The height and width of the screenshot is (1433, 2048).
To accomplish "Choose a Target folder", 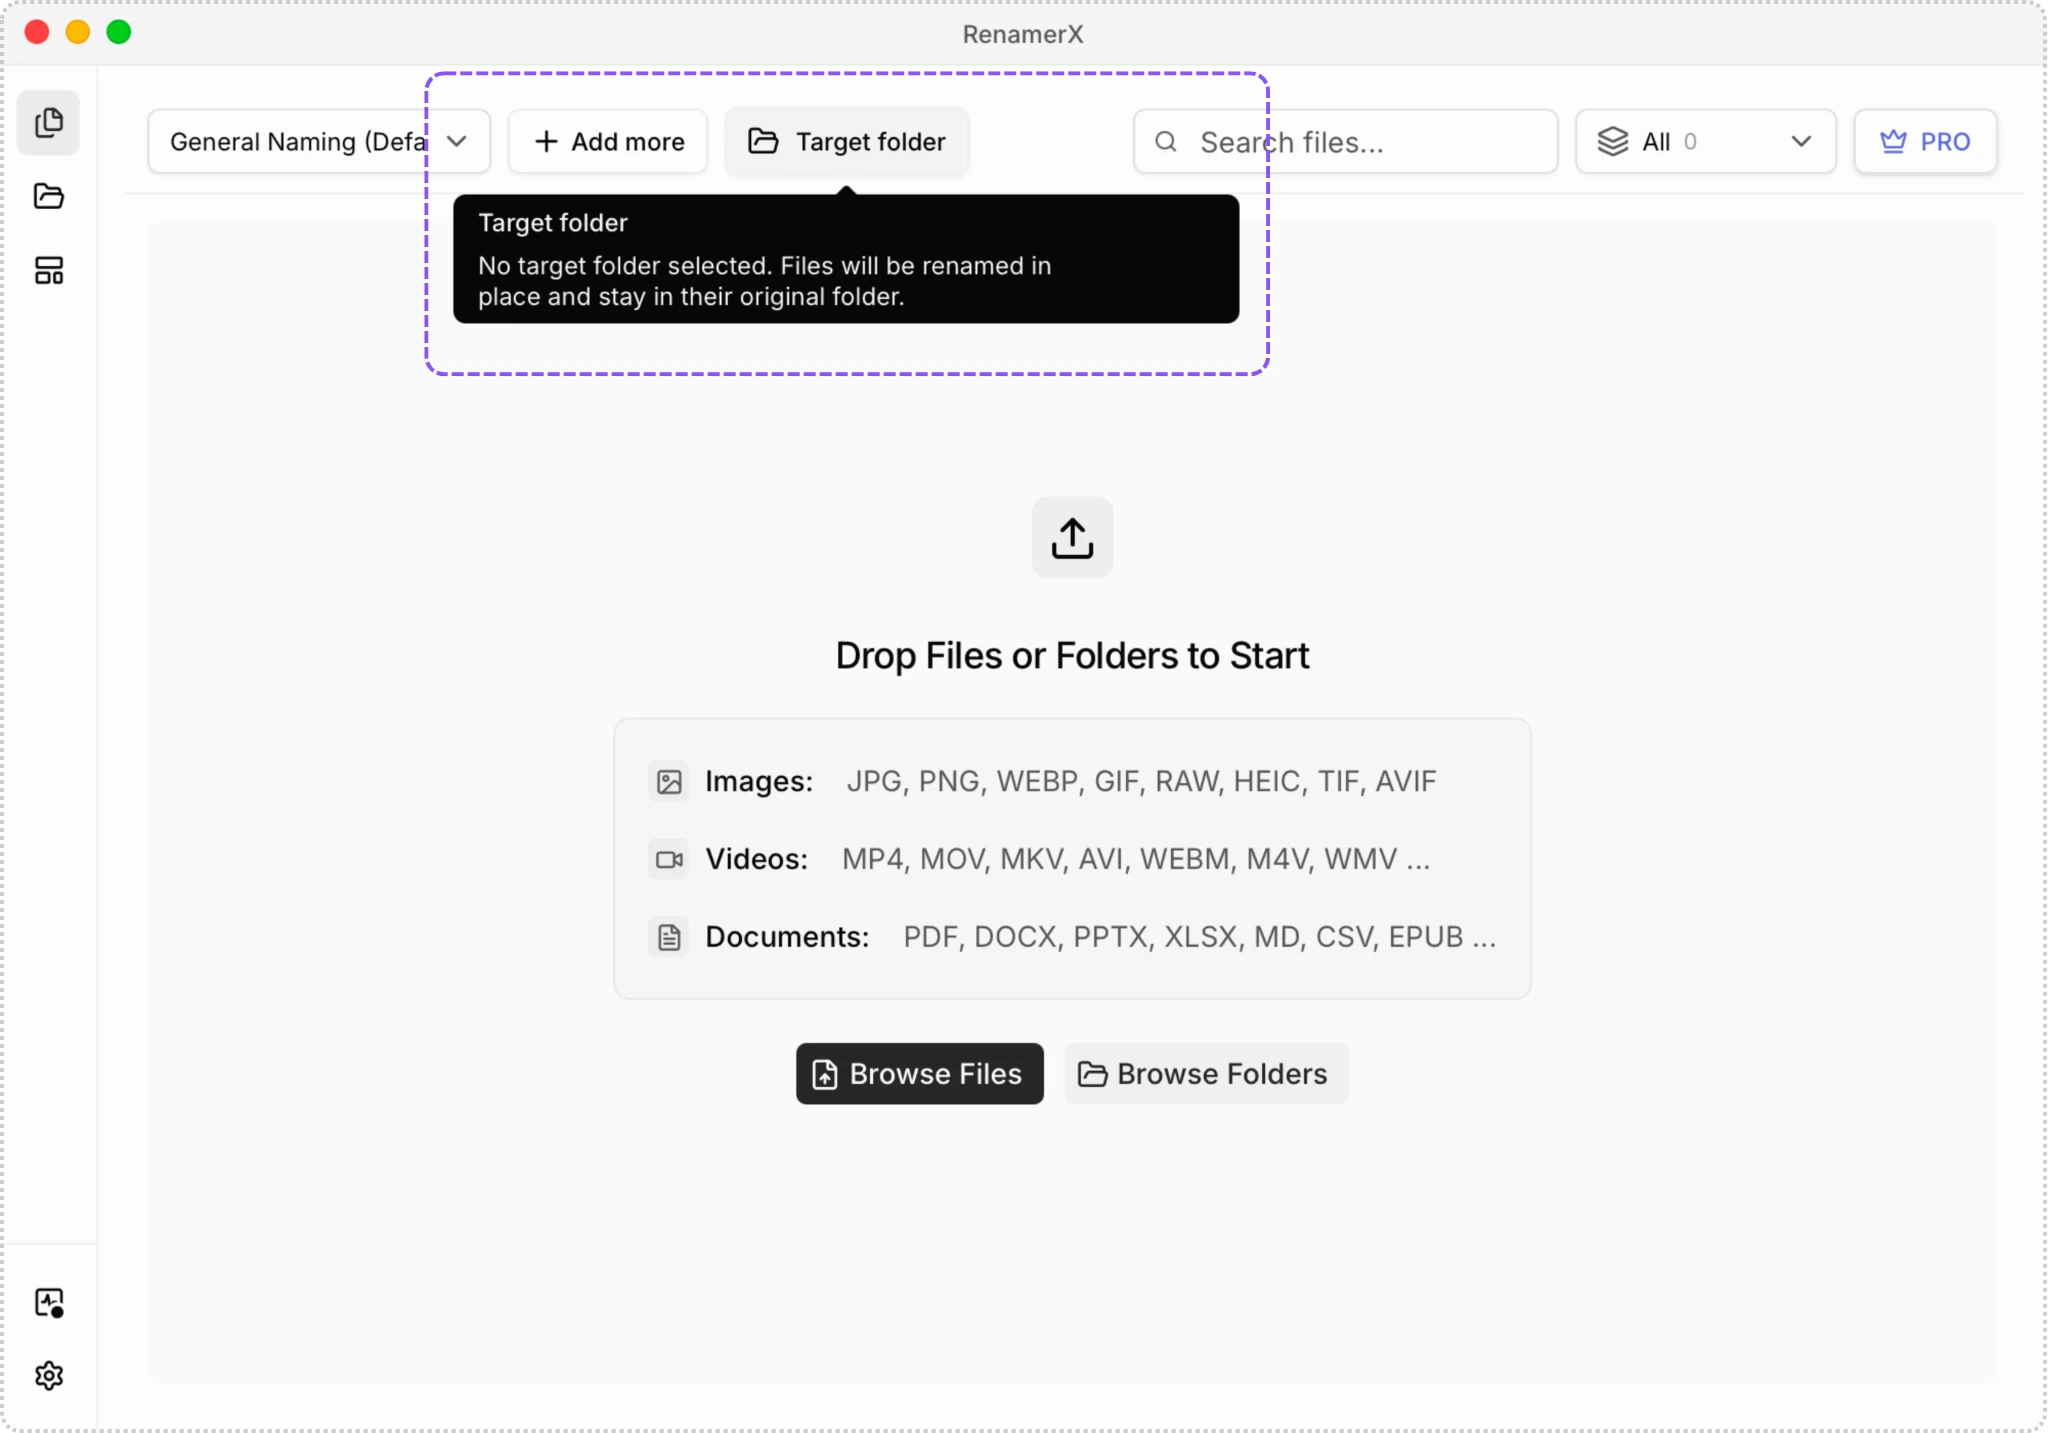I will click(847, 142).
